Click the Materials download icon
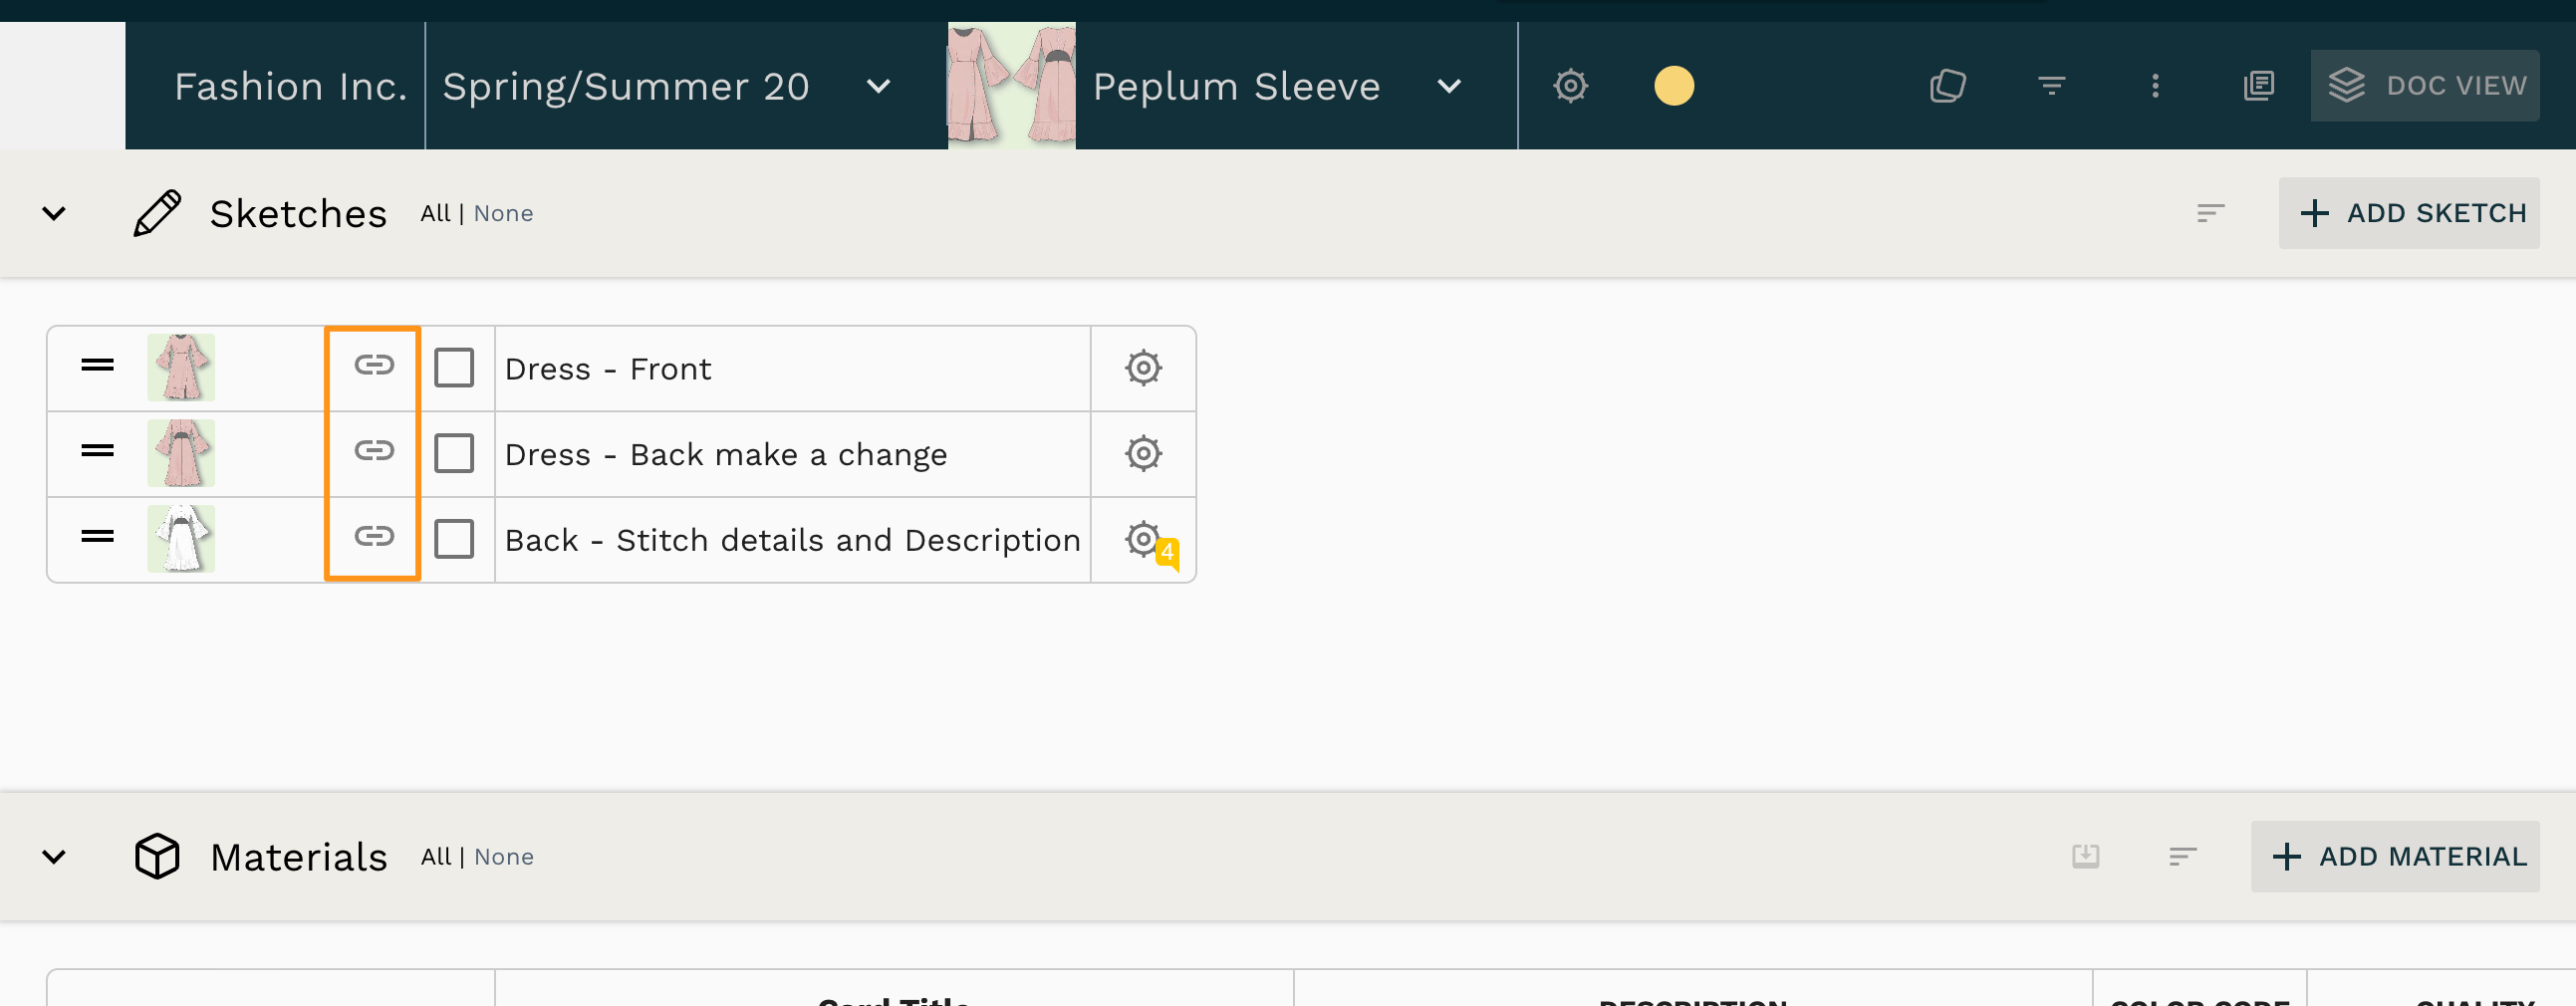The width and height of the screenshot is (2576, 1006). click(2085, 856)
